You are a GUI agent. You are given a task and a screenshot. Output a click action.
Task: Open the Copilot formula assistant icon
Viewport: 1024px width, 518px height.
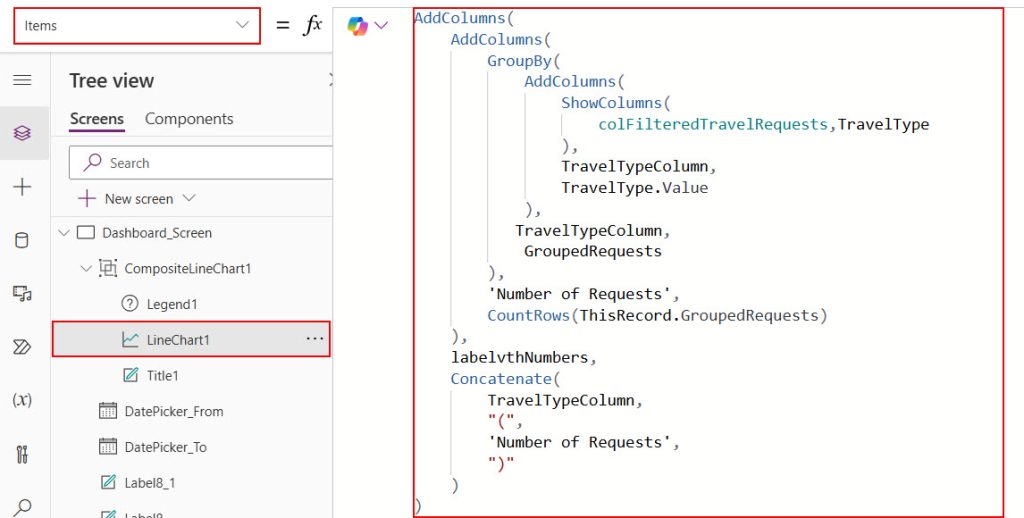357,25
